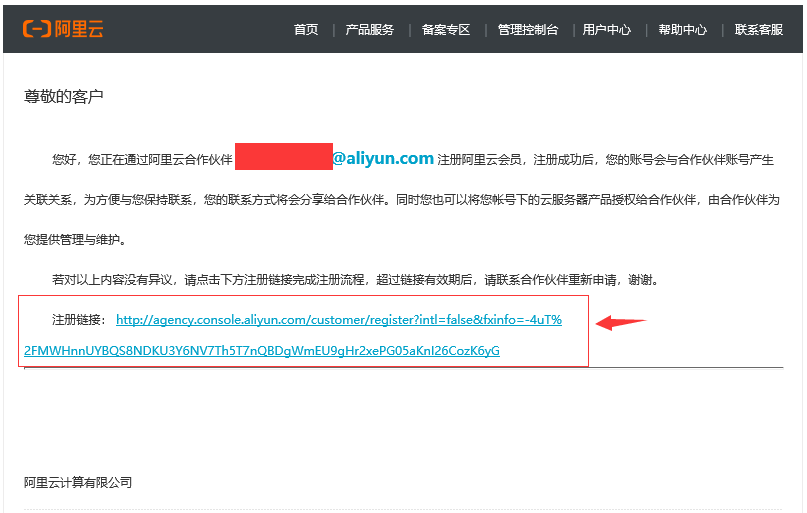807x513 pixels.
Task: Open 联系客服 in header
Action: [x=759, y=30]
